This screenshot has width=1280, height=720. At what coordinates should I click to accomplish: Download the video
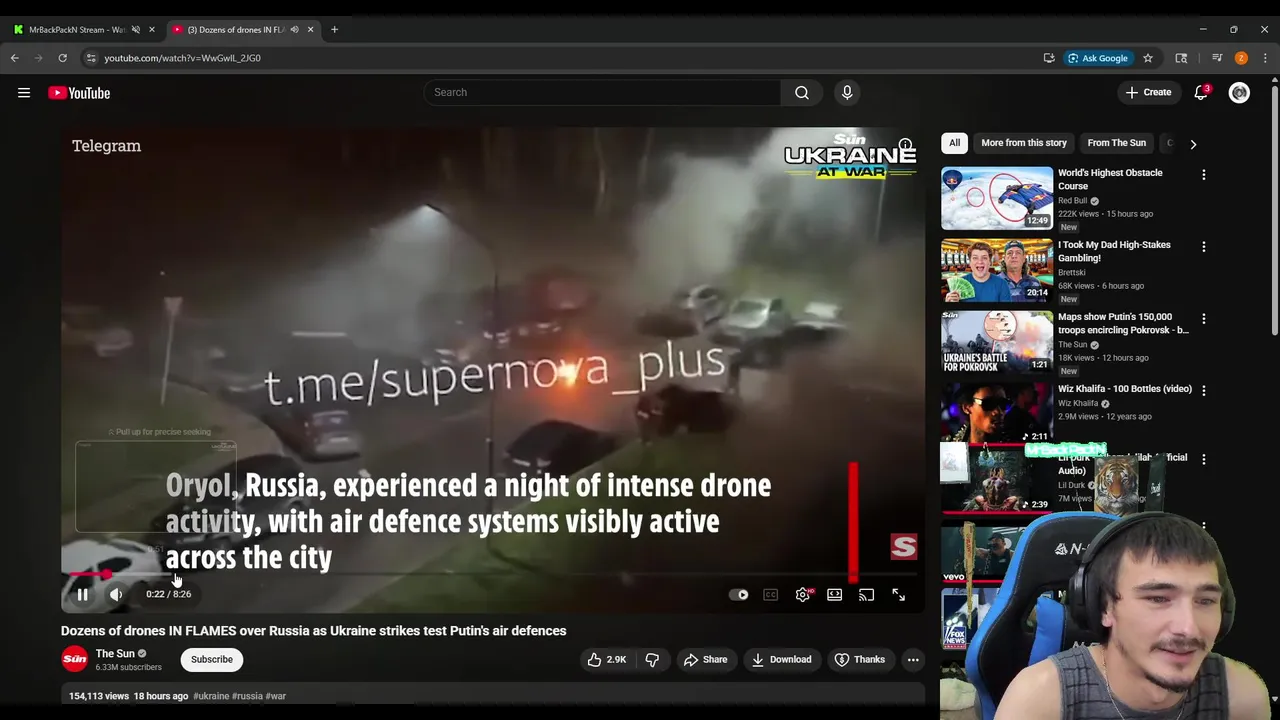(x=781, y=659)
